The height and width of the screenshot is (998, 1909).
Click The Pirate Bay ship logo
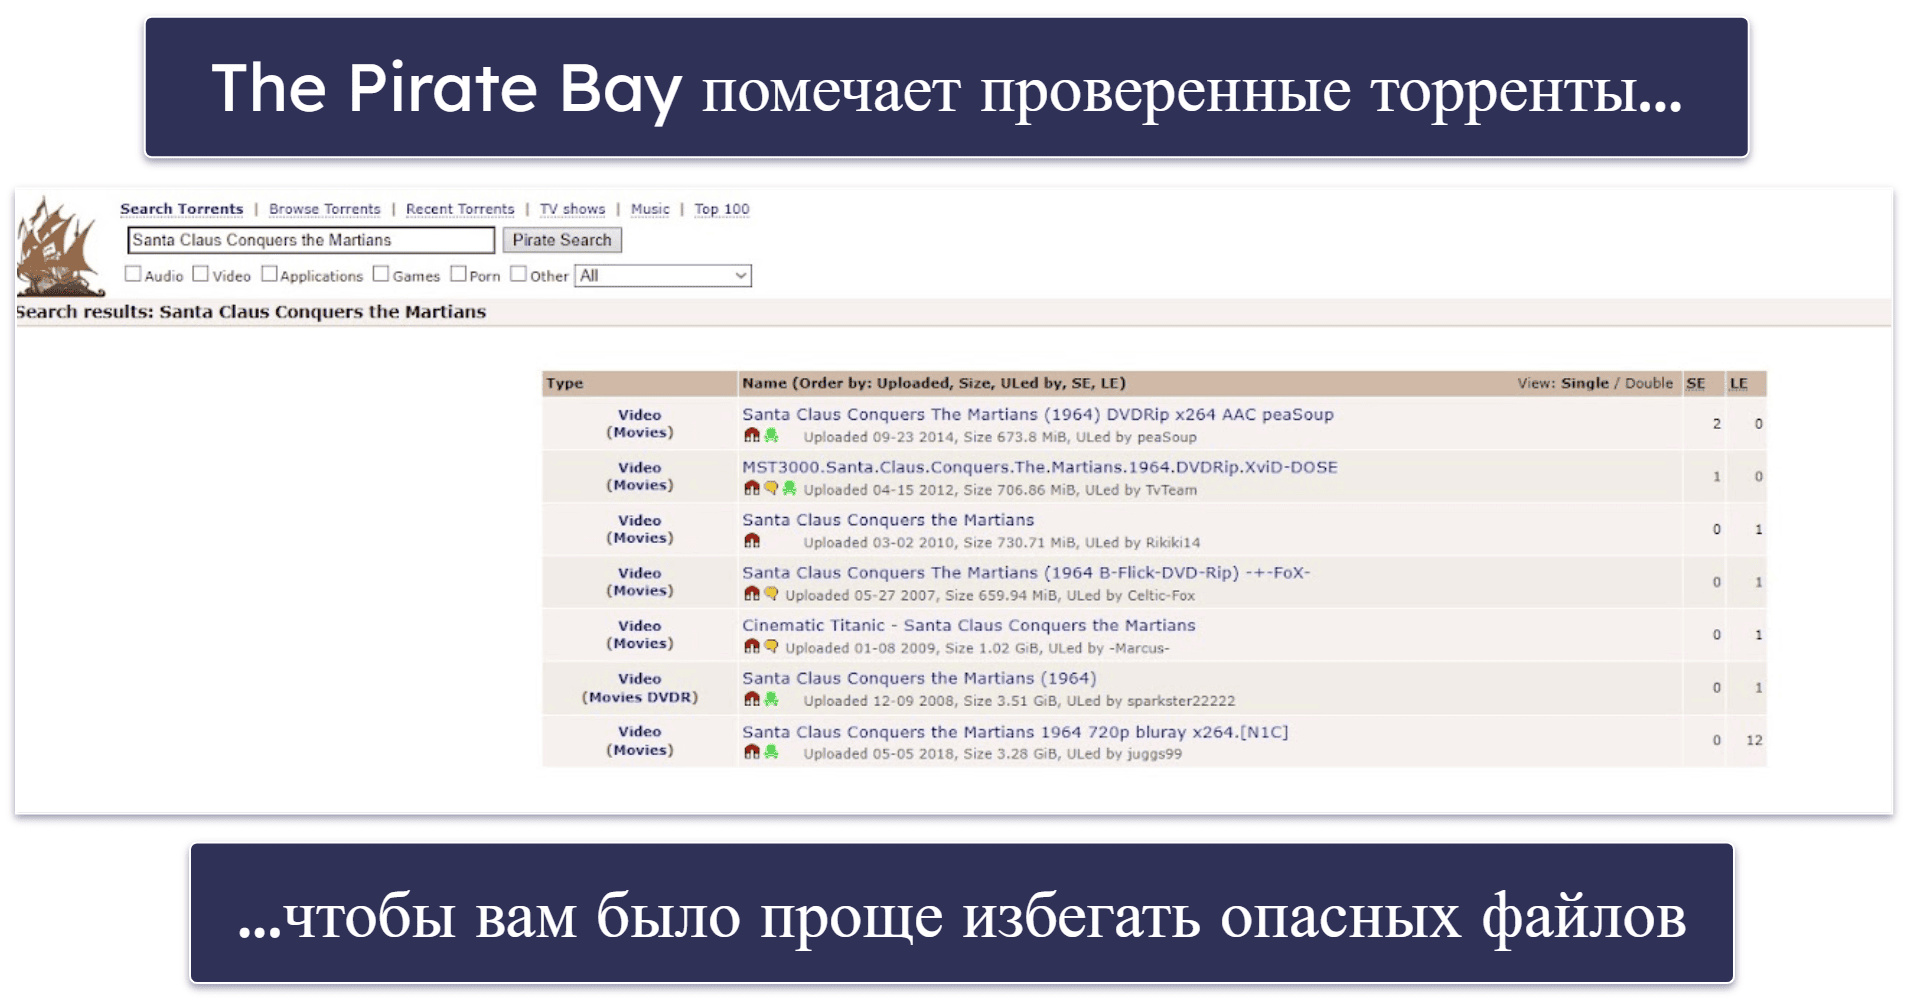click(61, 247)
